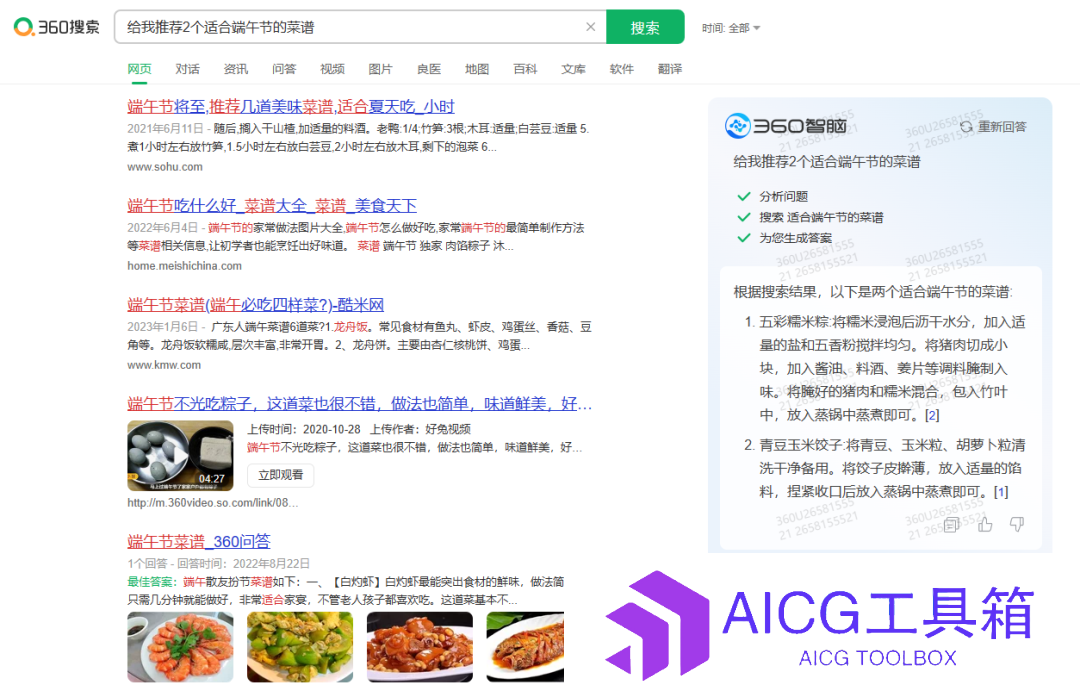Give the AI answer a thumbs down

click(x=1017, y=525)
